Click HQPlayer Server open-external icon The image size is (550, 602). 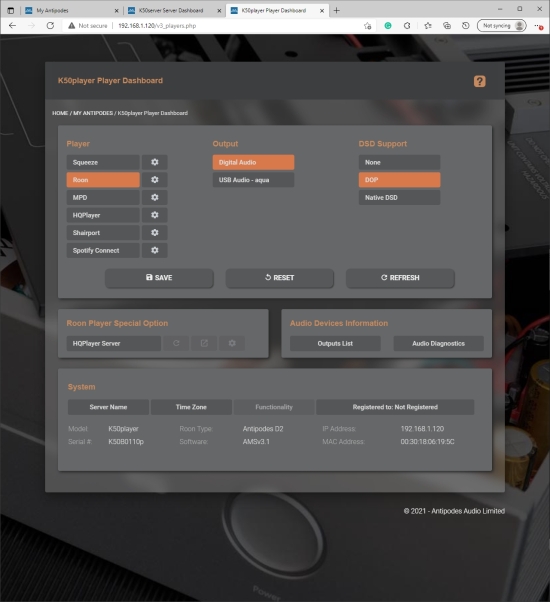point(204,344)
